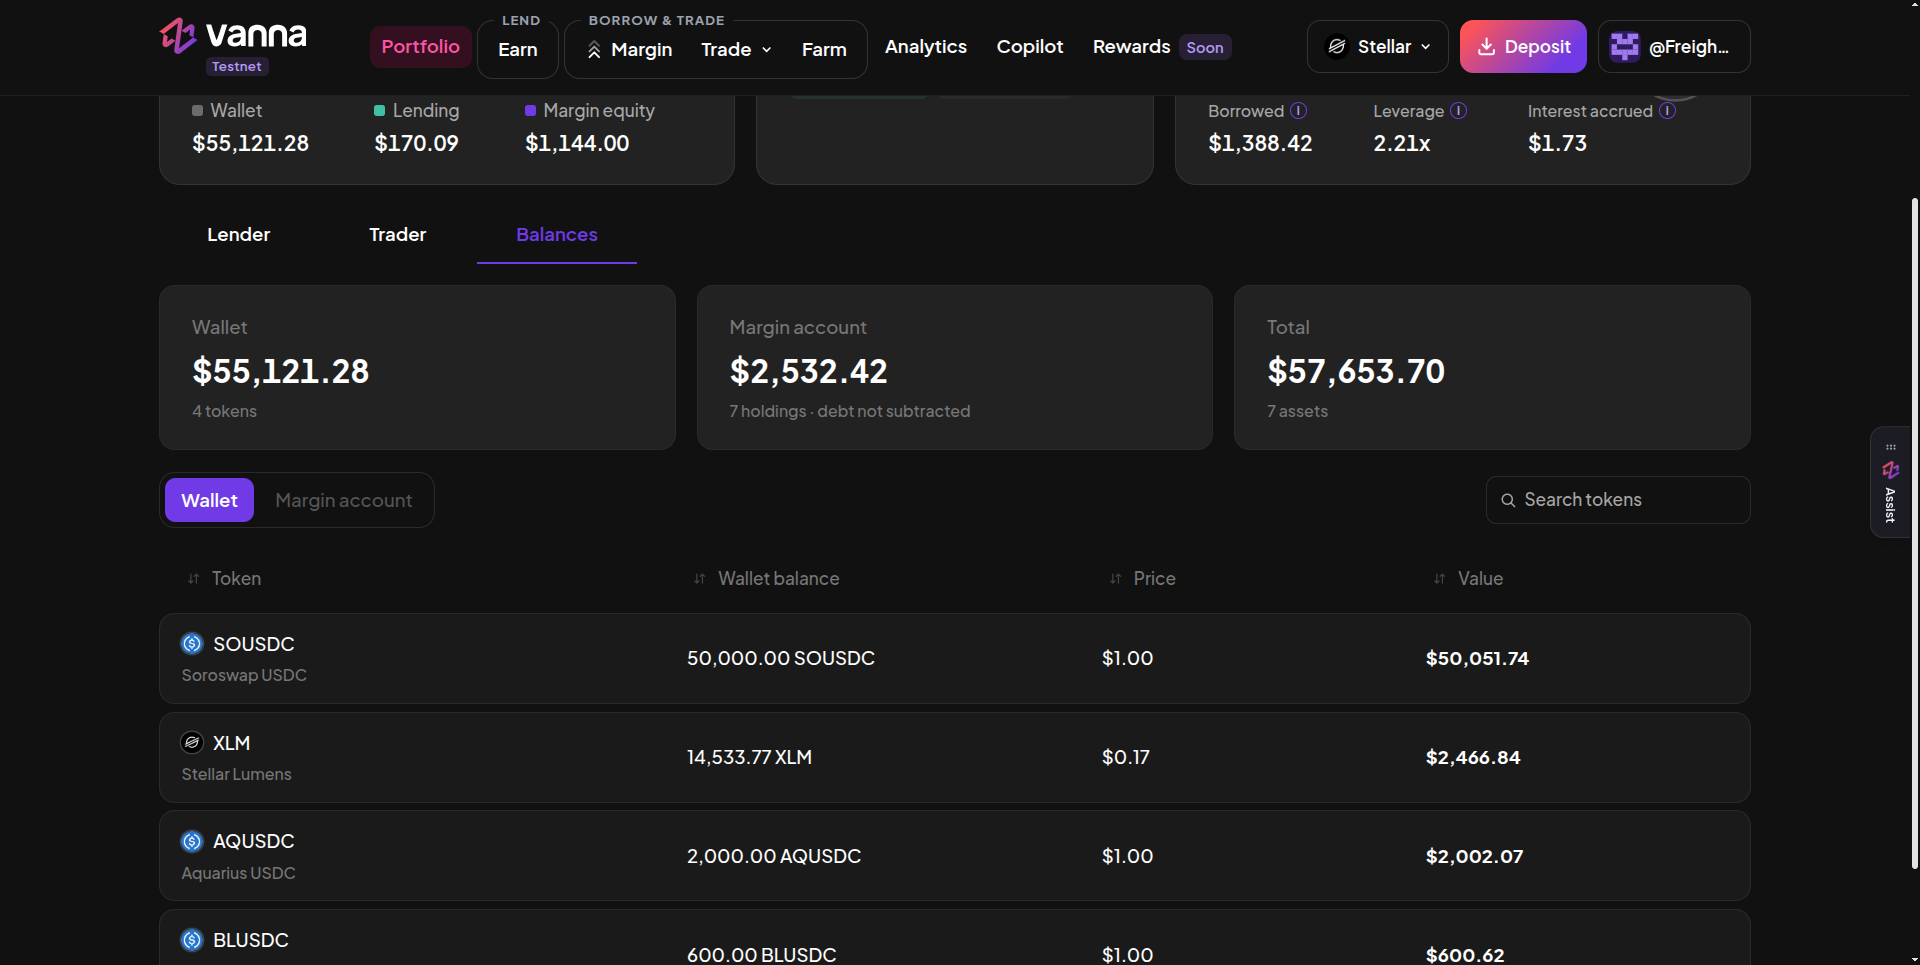Open the Trader tab
The width and height of the screenshot is (1920, 965).
pyautogui.click(x=398, y=235)
